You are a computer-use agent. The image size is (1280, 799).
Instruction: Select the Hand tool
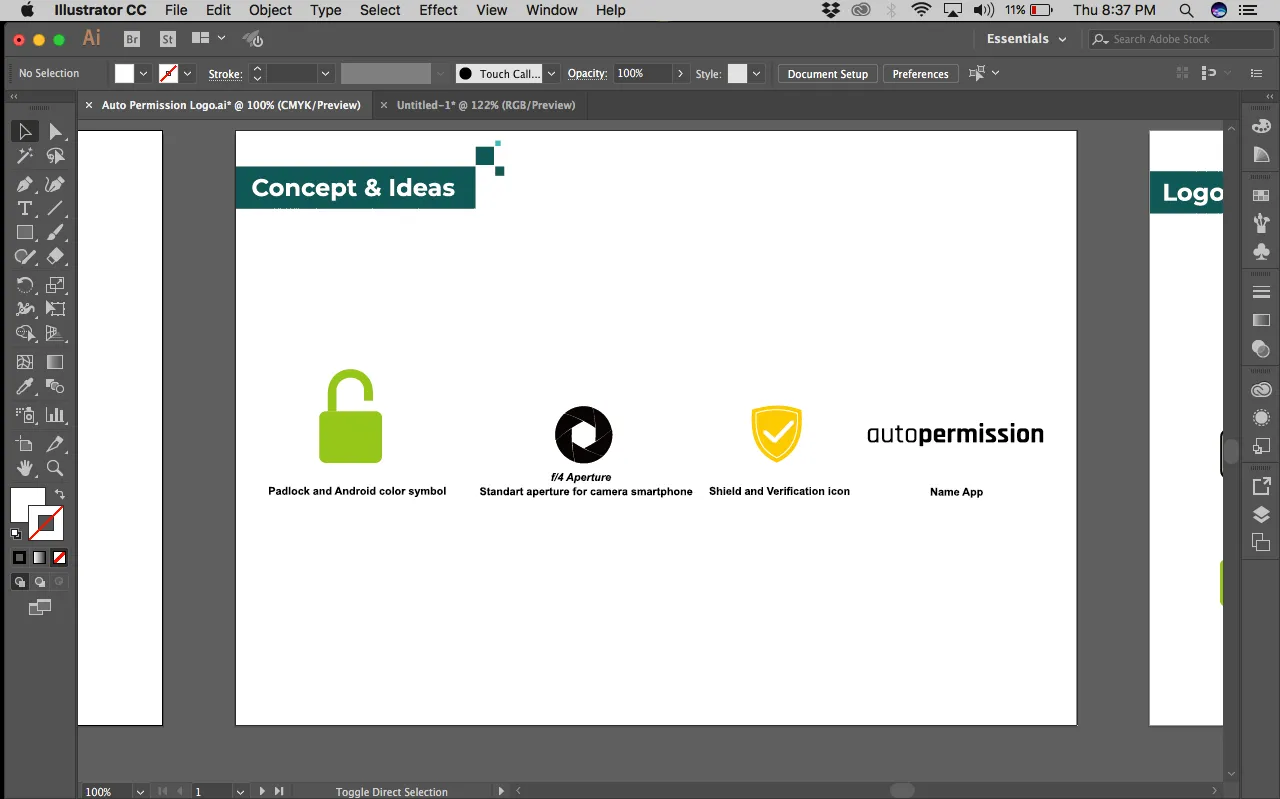tap(25, 468)
